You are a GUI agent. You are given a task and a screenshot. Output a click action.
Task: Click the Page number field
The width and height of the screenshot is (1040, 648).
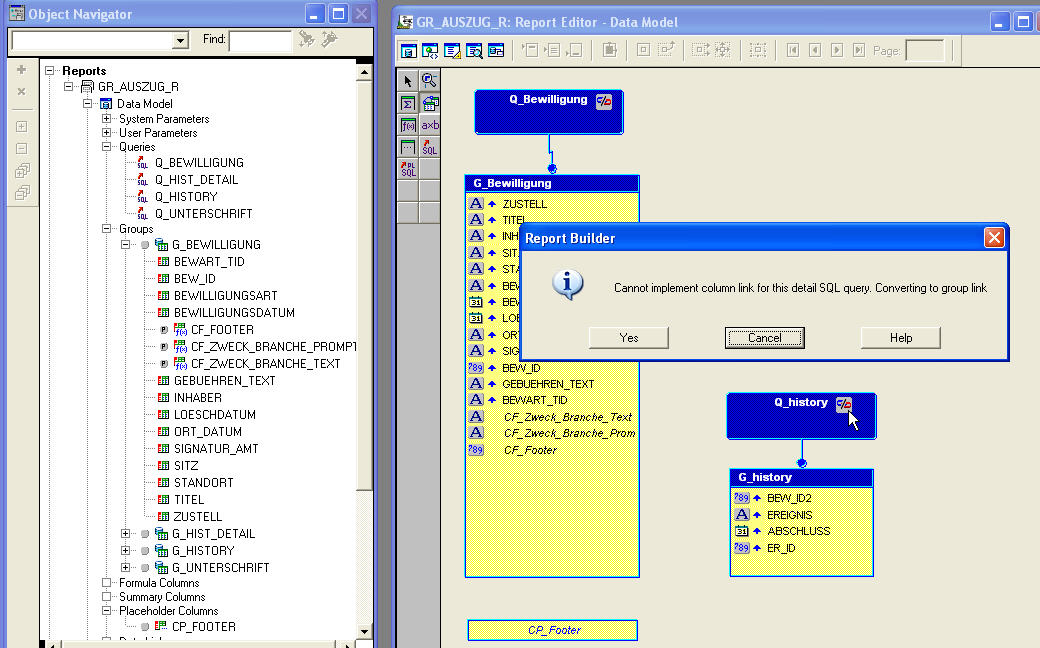925,50
